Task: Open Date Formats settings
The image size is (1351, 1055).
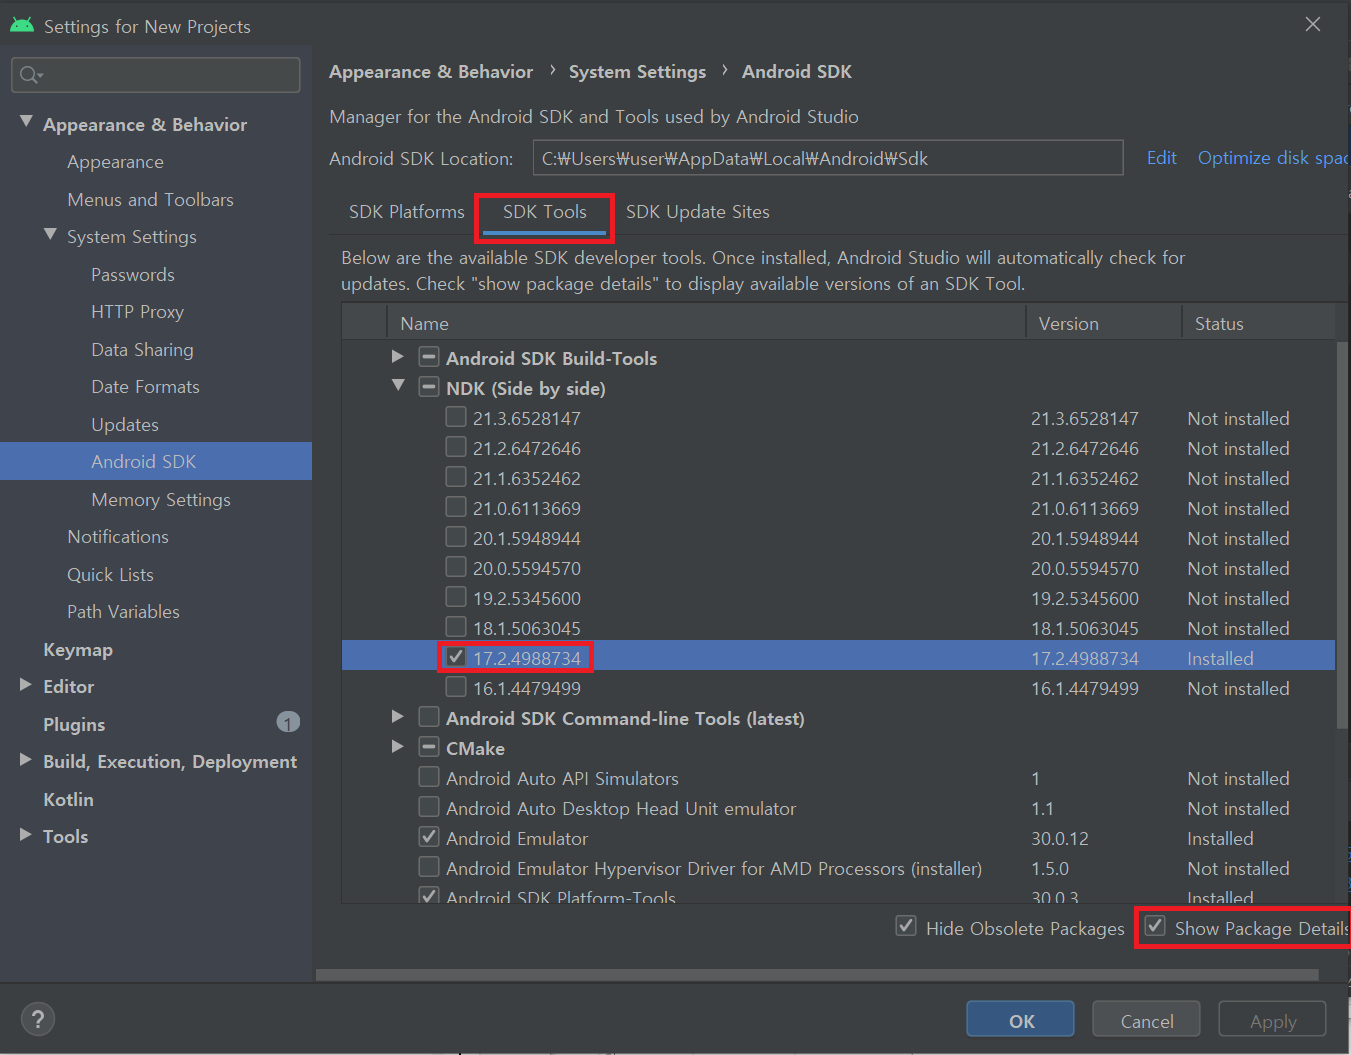Action: pyautogui.click(x=145, y=387)
